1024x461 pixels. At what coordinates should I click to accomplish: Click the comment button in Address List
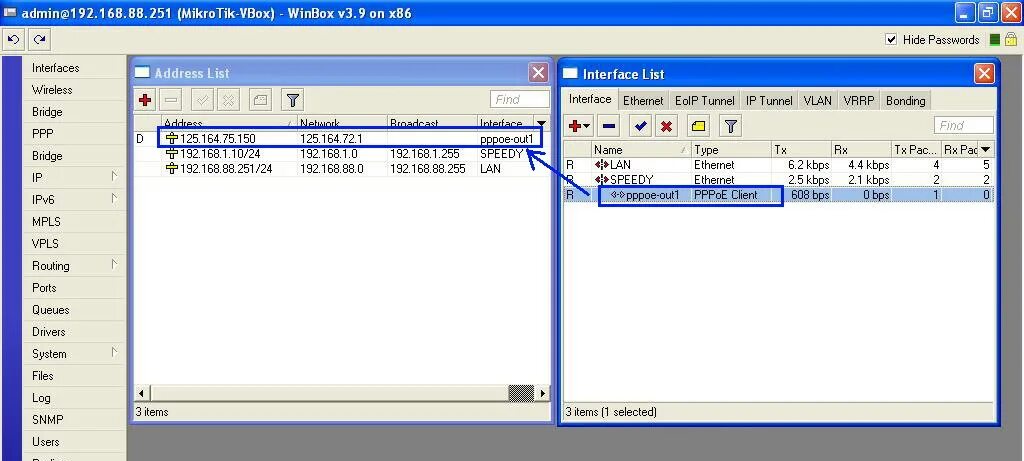tap(261, 100)
